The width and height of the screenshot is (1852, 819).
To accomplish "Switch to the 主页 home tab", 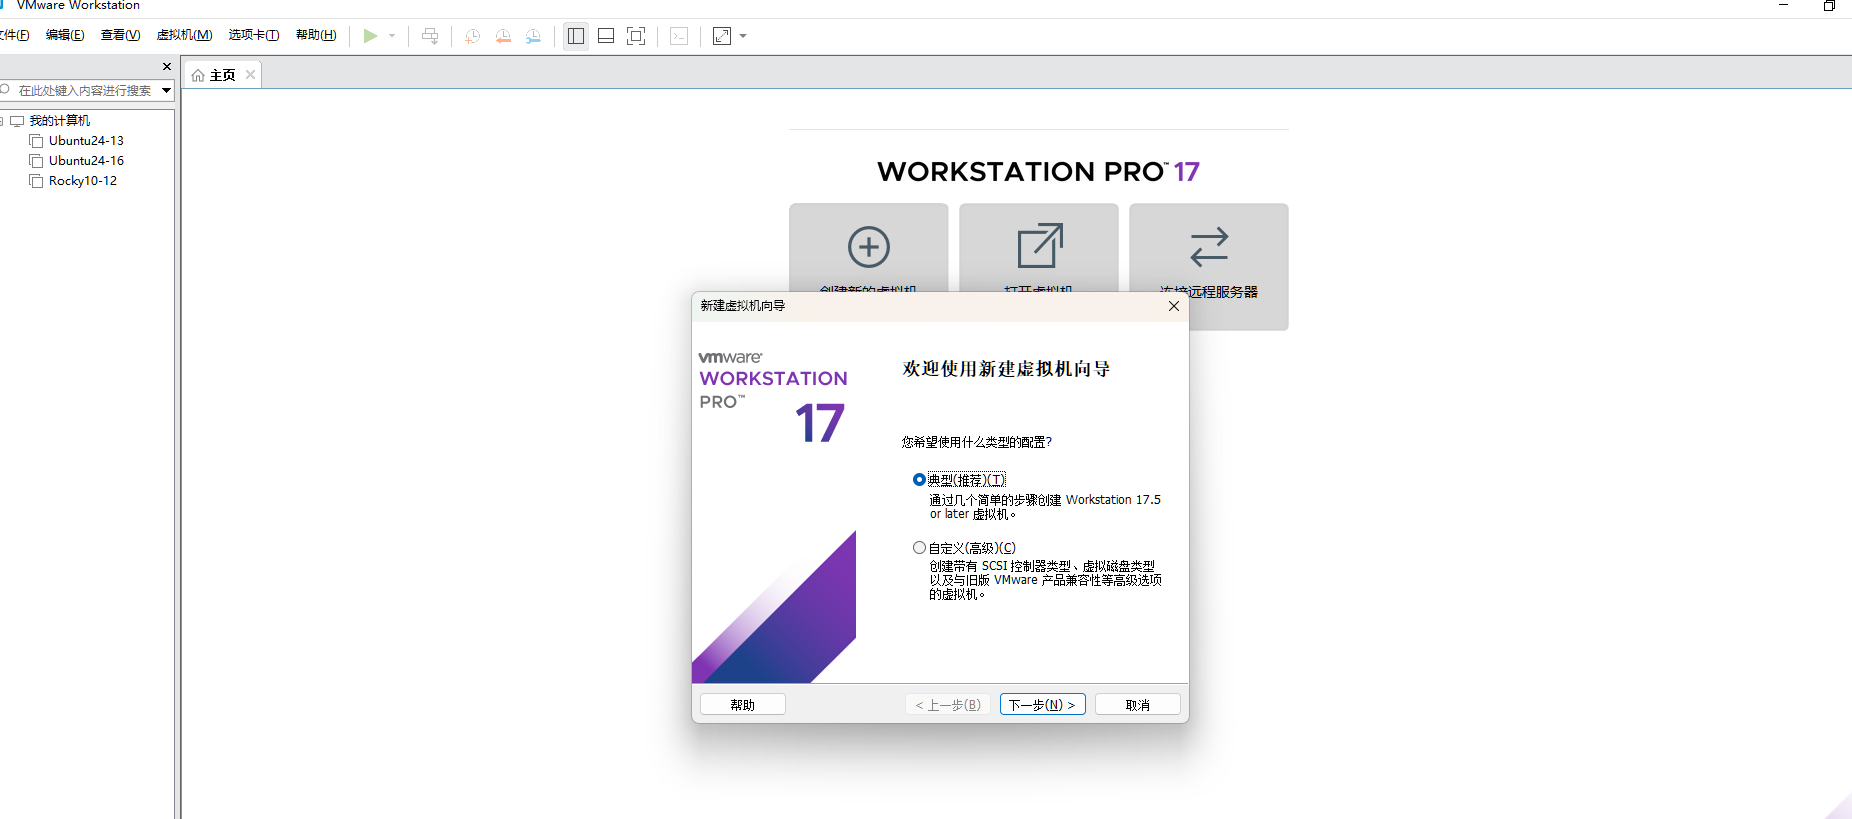I will point(222,75).
